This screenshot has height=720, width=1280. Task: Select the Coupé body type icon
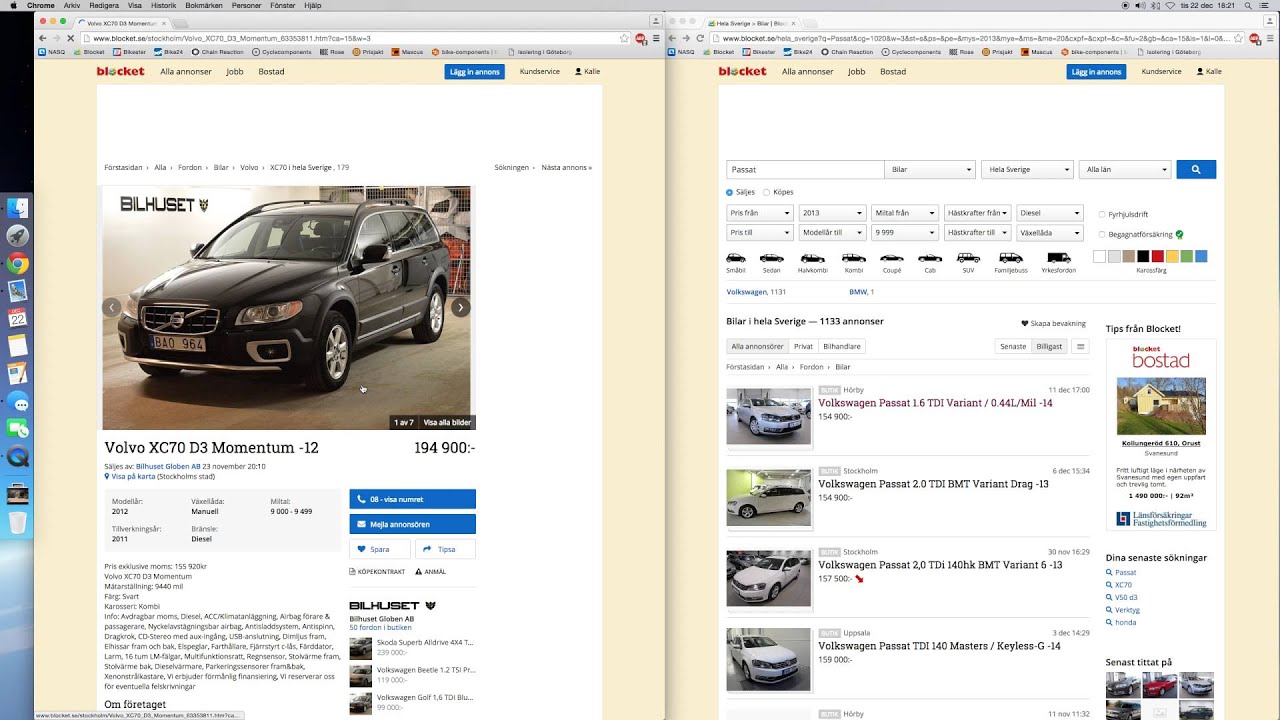coord(892,258)
